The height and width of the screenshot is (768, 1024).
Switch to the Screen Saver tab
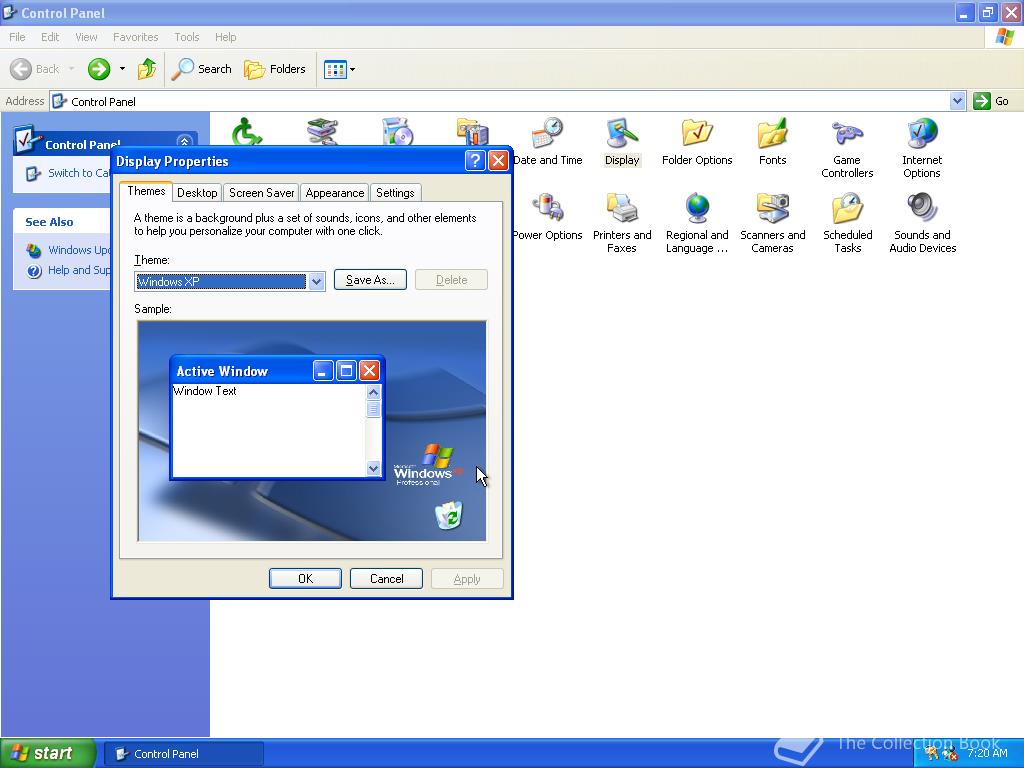coord(261,193)
